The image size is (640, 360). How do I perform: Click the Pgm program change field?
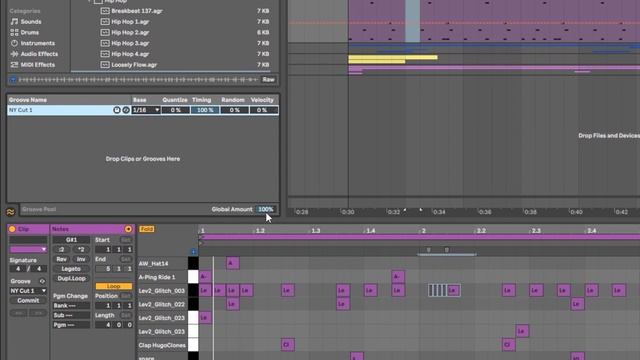coord(71,325)
